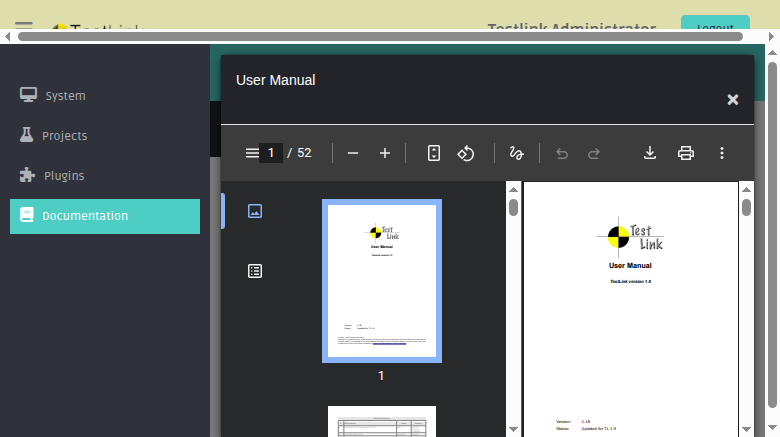Open the System sidebar section
The width and height of the screenshot is (780, 437).
pyautogui.click(x=105, y=95)
